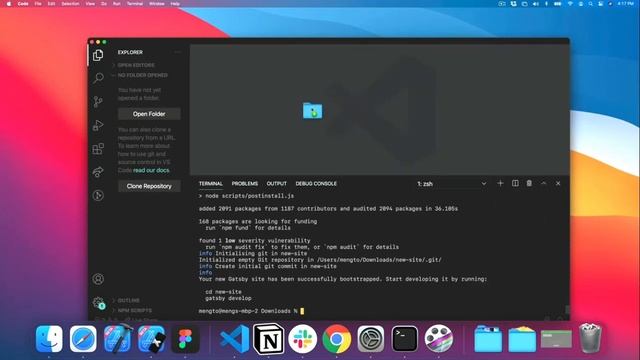Open the Live Share activity bar icon
This screenshot has height=360, width=640.
tap(98, 172)
